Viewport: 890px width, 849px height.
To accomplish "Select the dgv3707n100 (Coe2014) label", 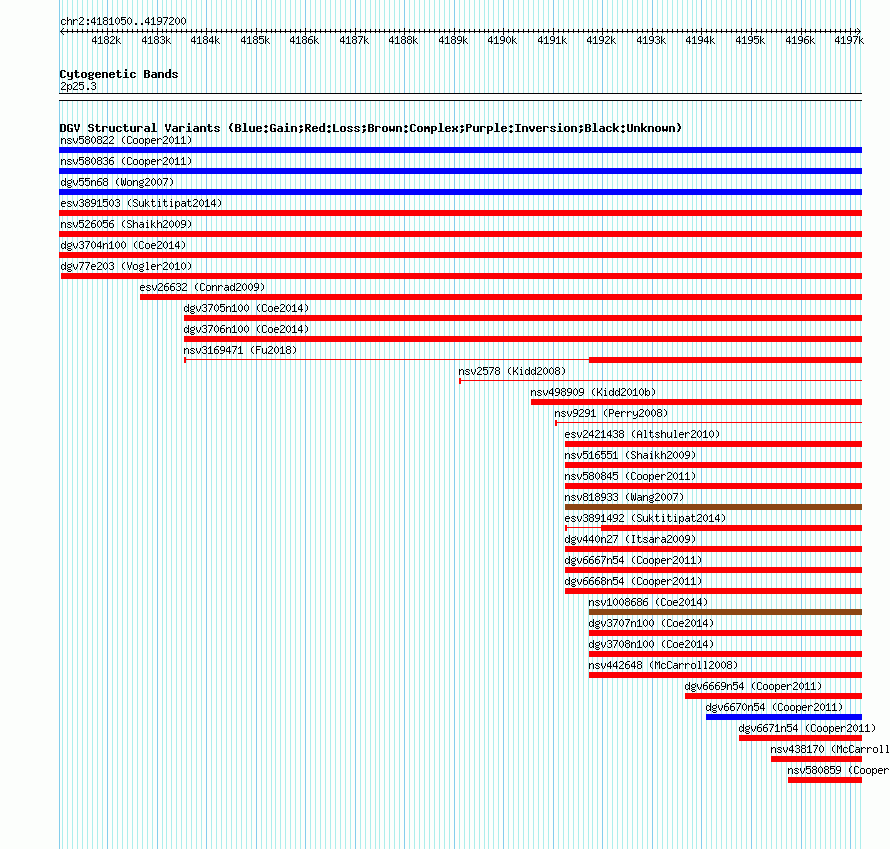I will pos(651,623).
